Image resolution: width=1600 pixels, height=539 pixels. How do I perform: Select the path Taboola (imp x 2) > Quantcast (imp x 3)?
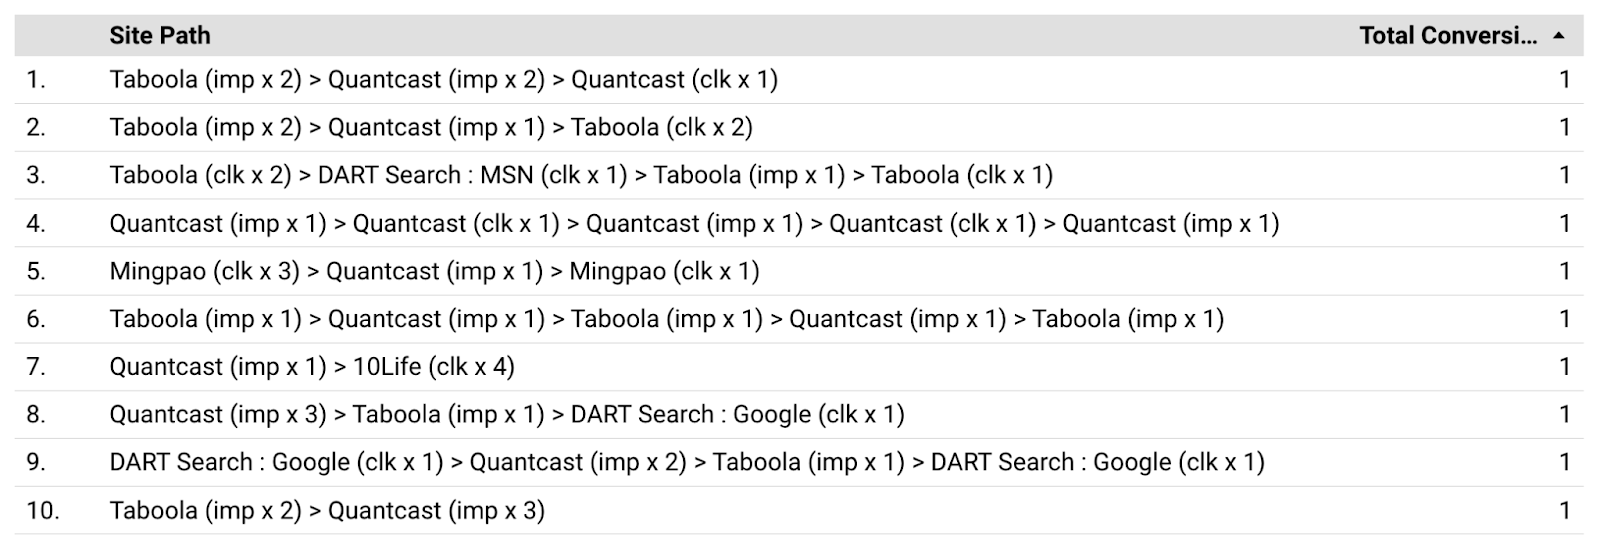tap(327, 511)
